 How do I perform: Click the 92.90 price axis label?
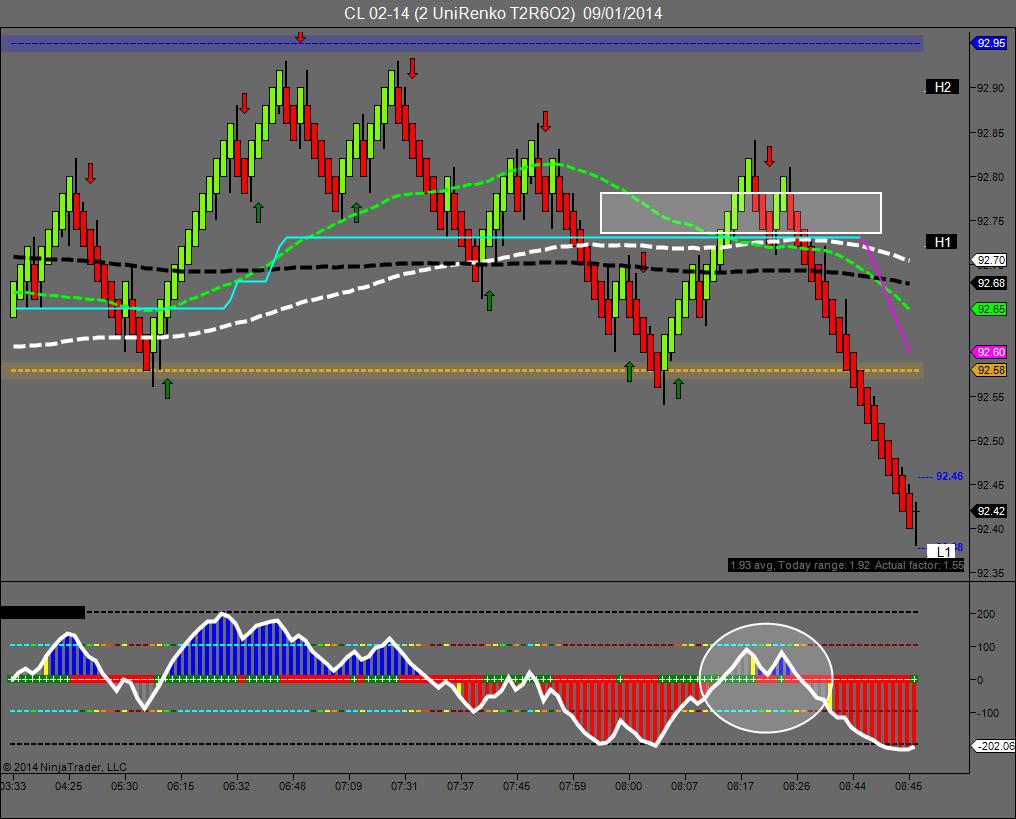pyautogui.click(x=990, y=88)
